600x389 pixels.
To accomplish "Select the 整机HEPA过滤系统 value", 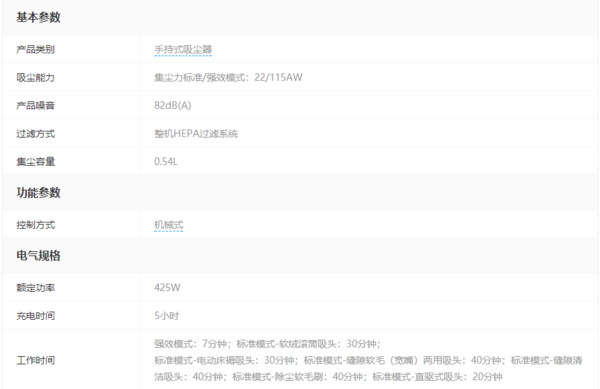I will coord(196,133).
